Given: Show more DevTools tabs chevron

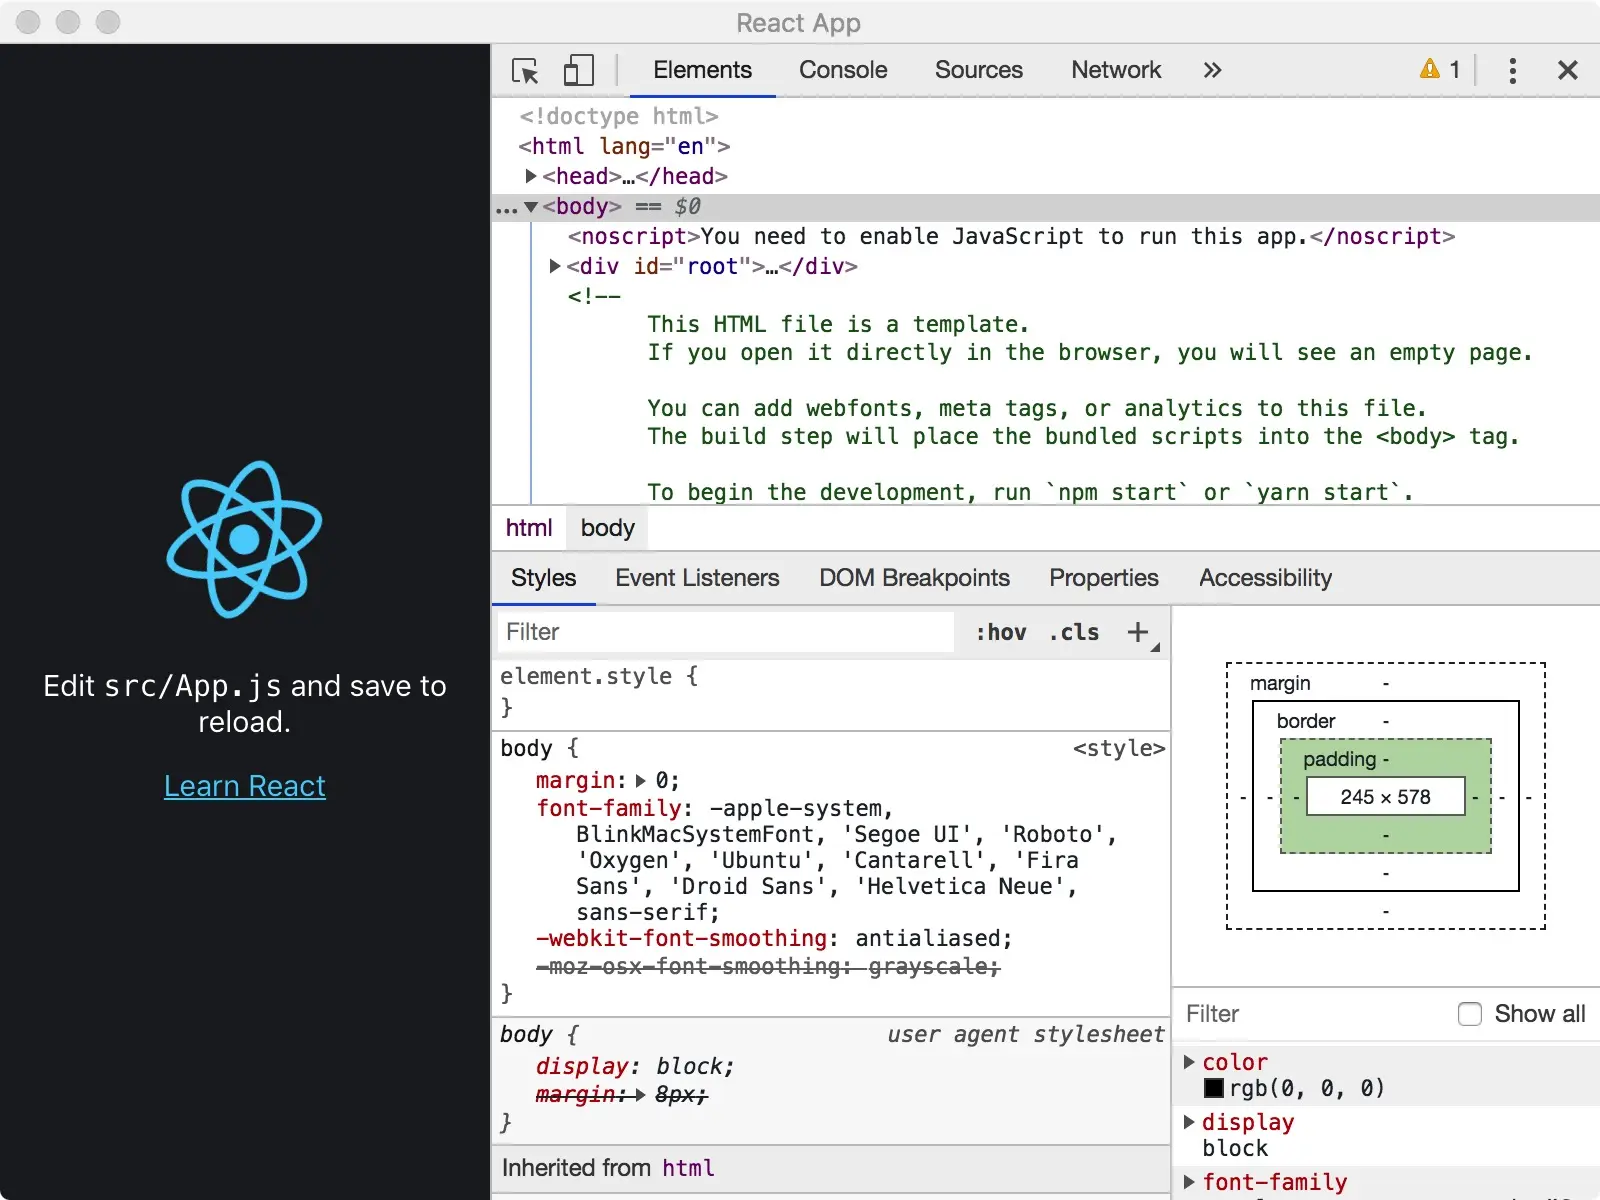Looking at the screenshot, I should point(1212,70).
